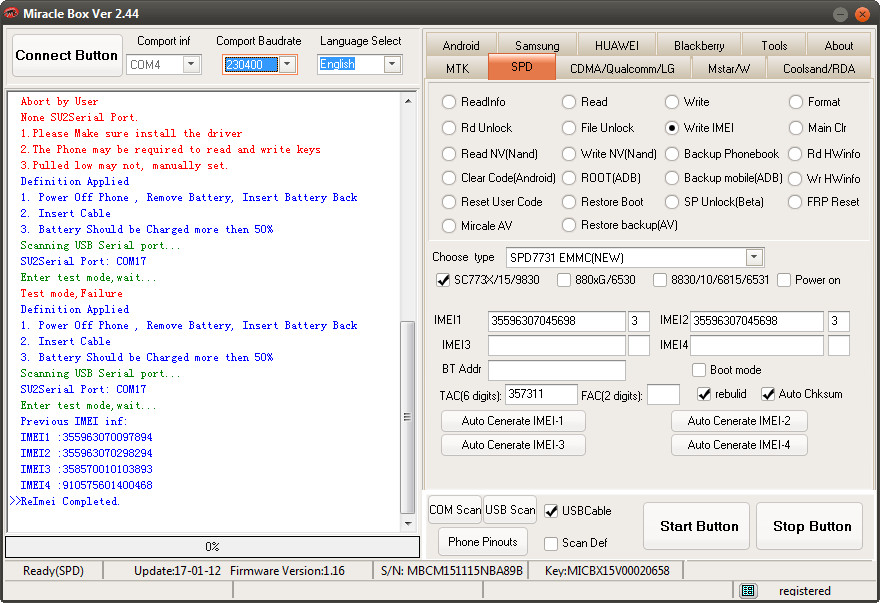Open the Blackberry tab
880x603 pixels.
tap(699, 45)
